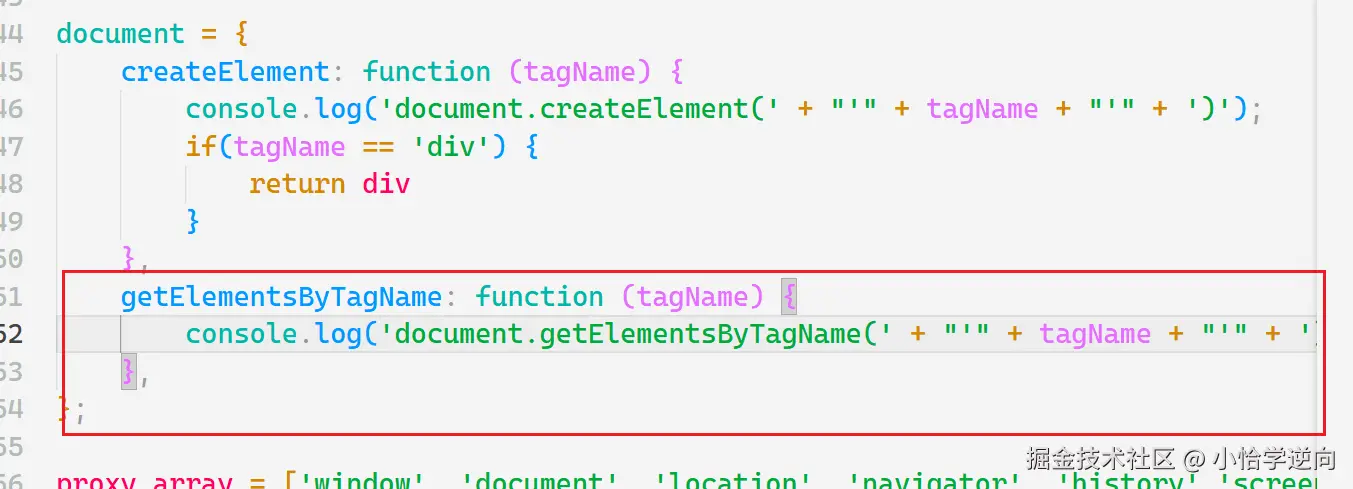Click "function" keyword on the createElement line
Screen dimensions: 1353x489
click(x=426, y=71)
